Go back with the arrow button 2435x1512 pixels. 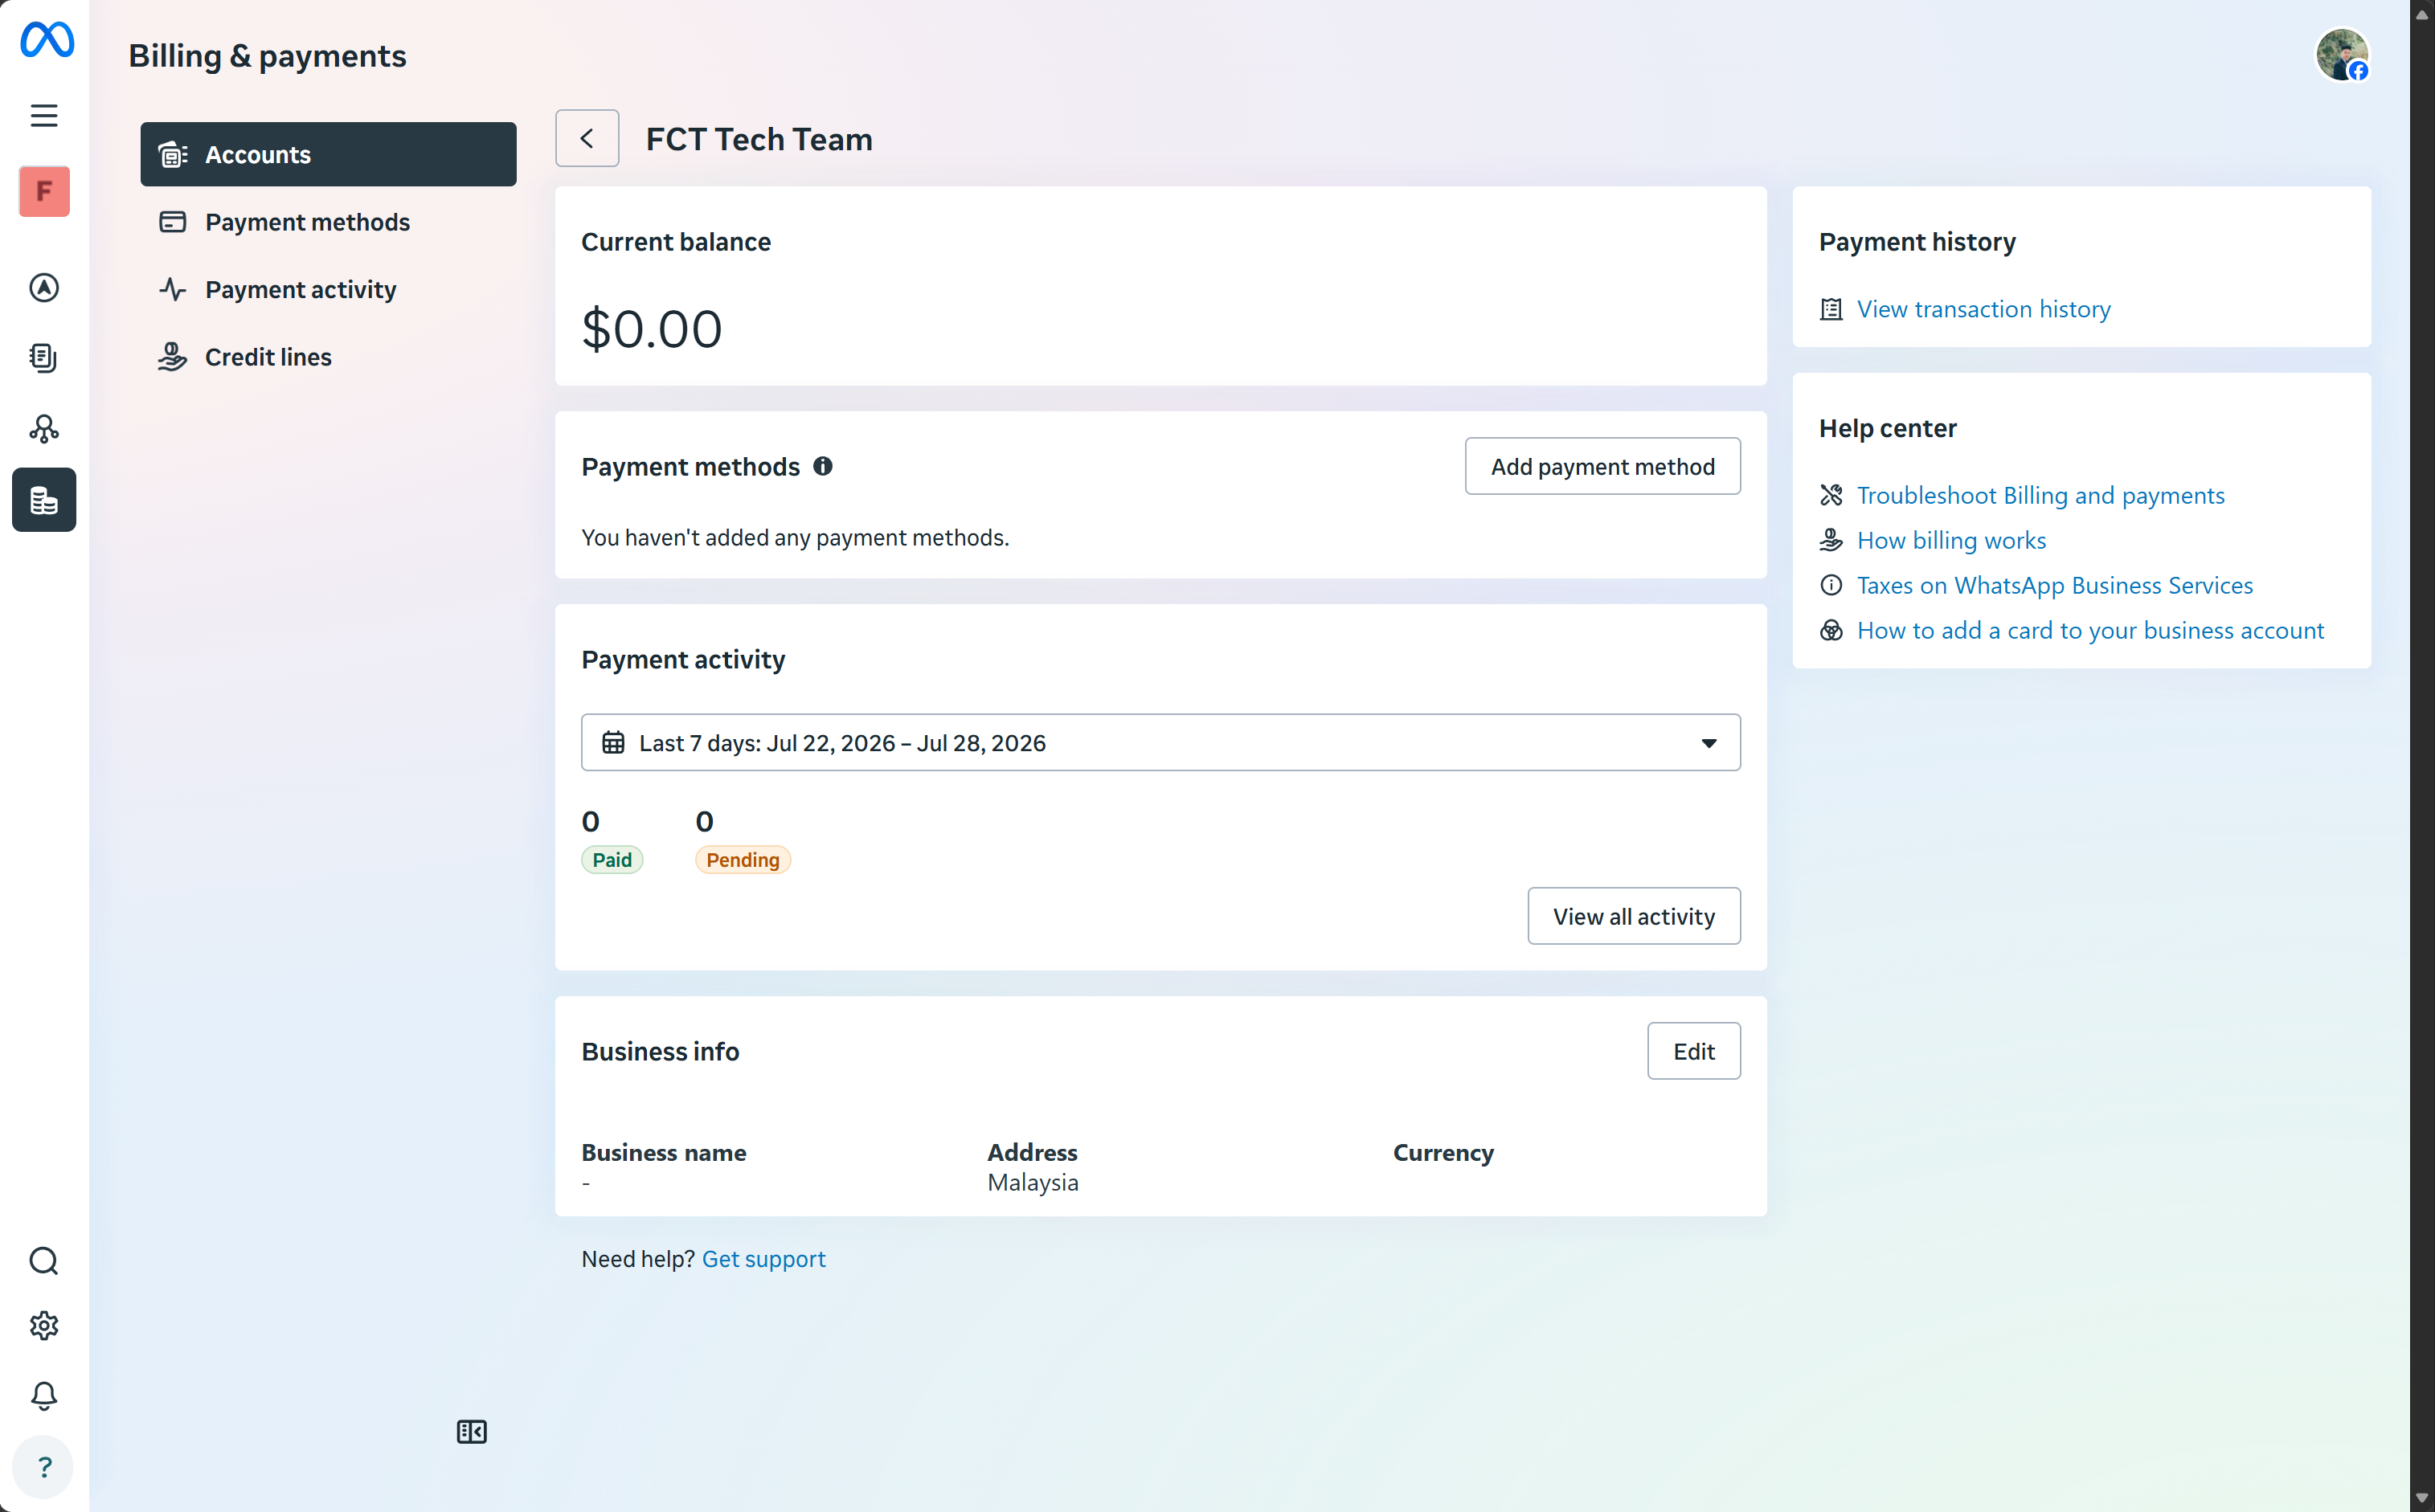587,138
